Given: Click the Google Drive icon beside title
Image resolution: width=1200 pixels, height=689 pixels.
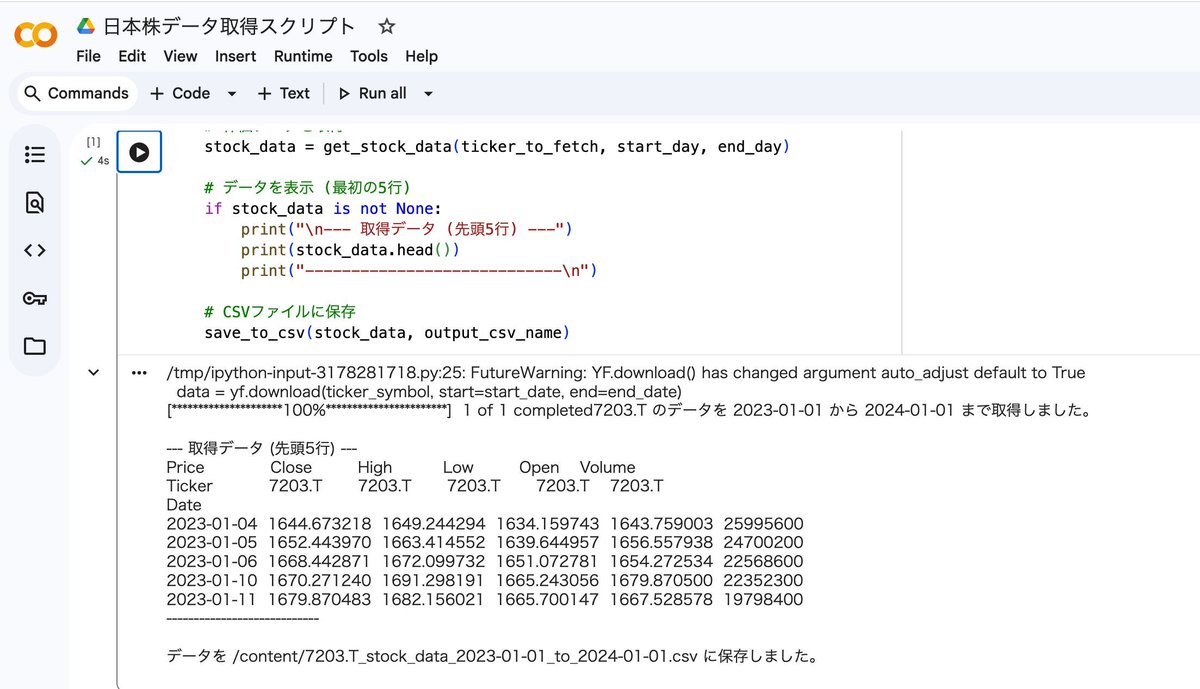Looking at the screenshot, I should tap(86, 26).
